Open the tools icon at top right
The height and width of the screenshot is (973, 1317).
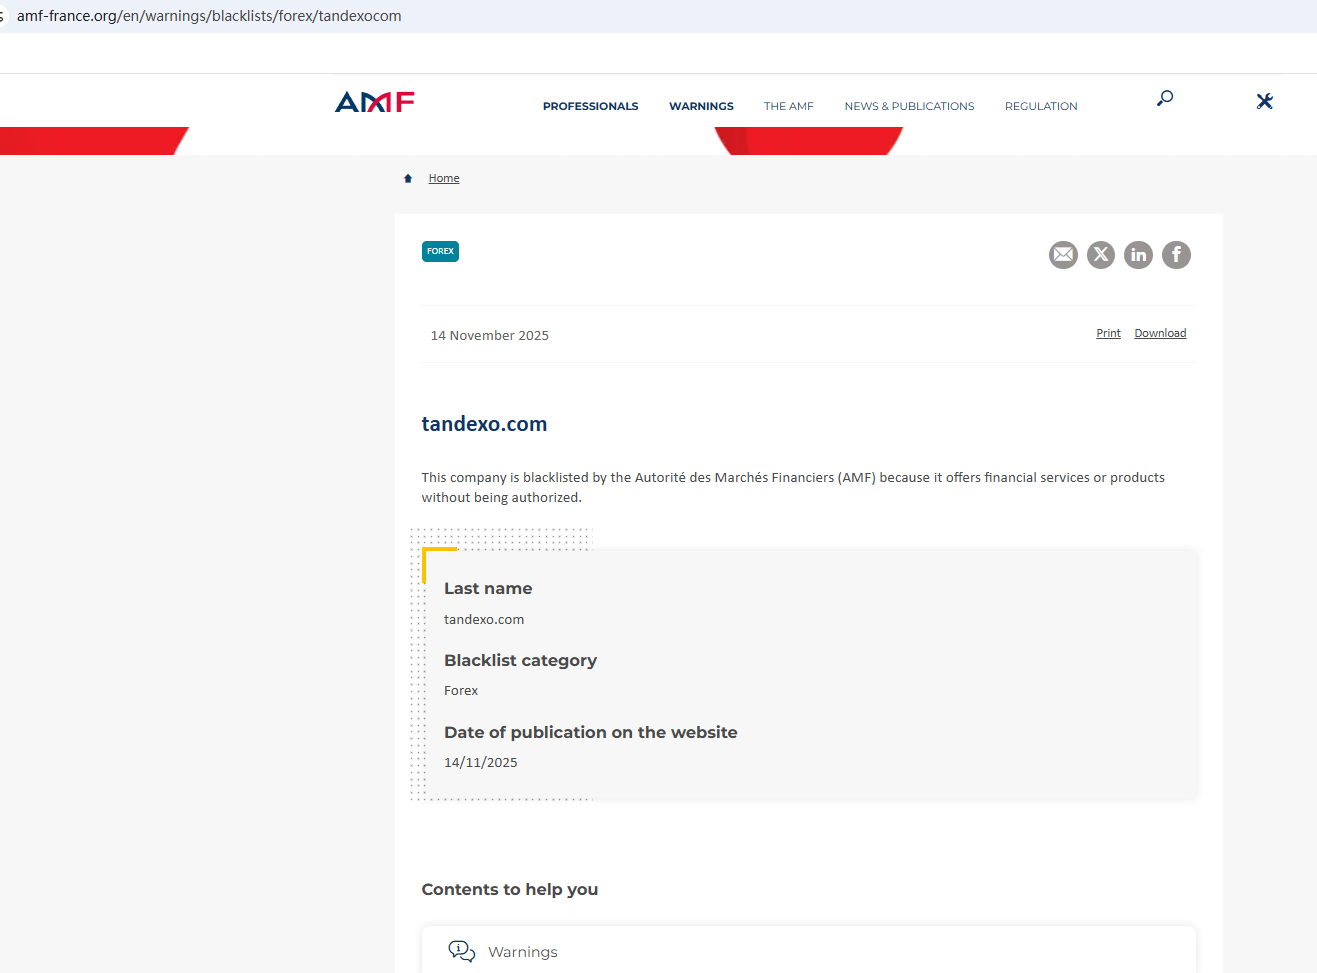pyautogui.click(x=1265, y=101)
